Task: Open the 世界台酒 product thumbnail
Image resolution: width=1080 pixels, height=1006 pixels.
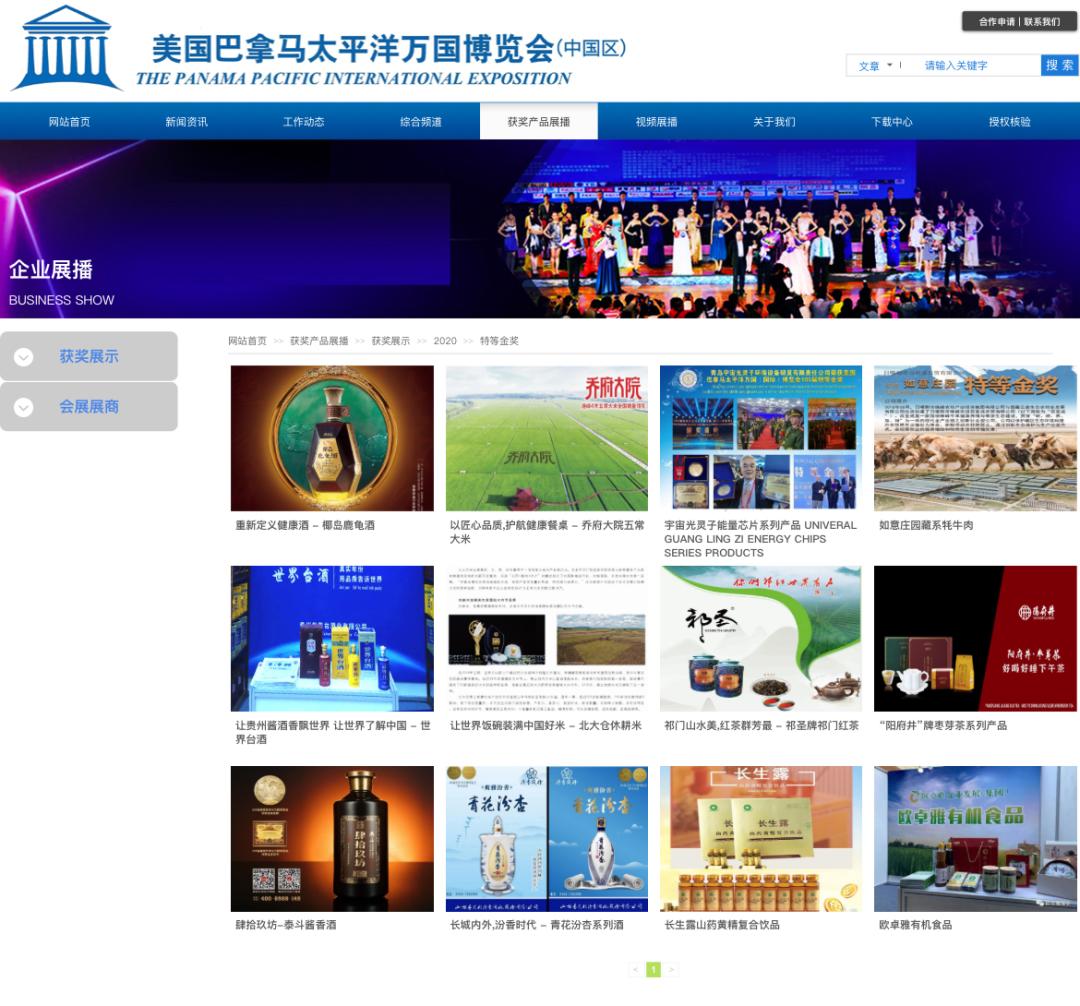Action: (x=332, y=638)
